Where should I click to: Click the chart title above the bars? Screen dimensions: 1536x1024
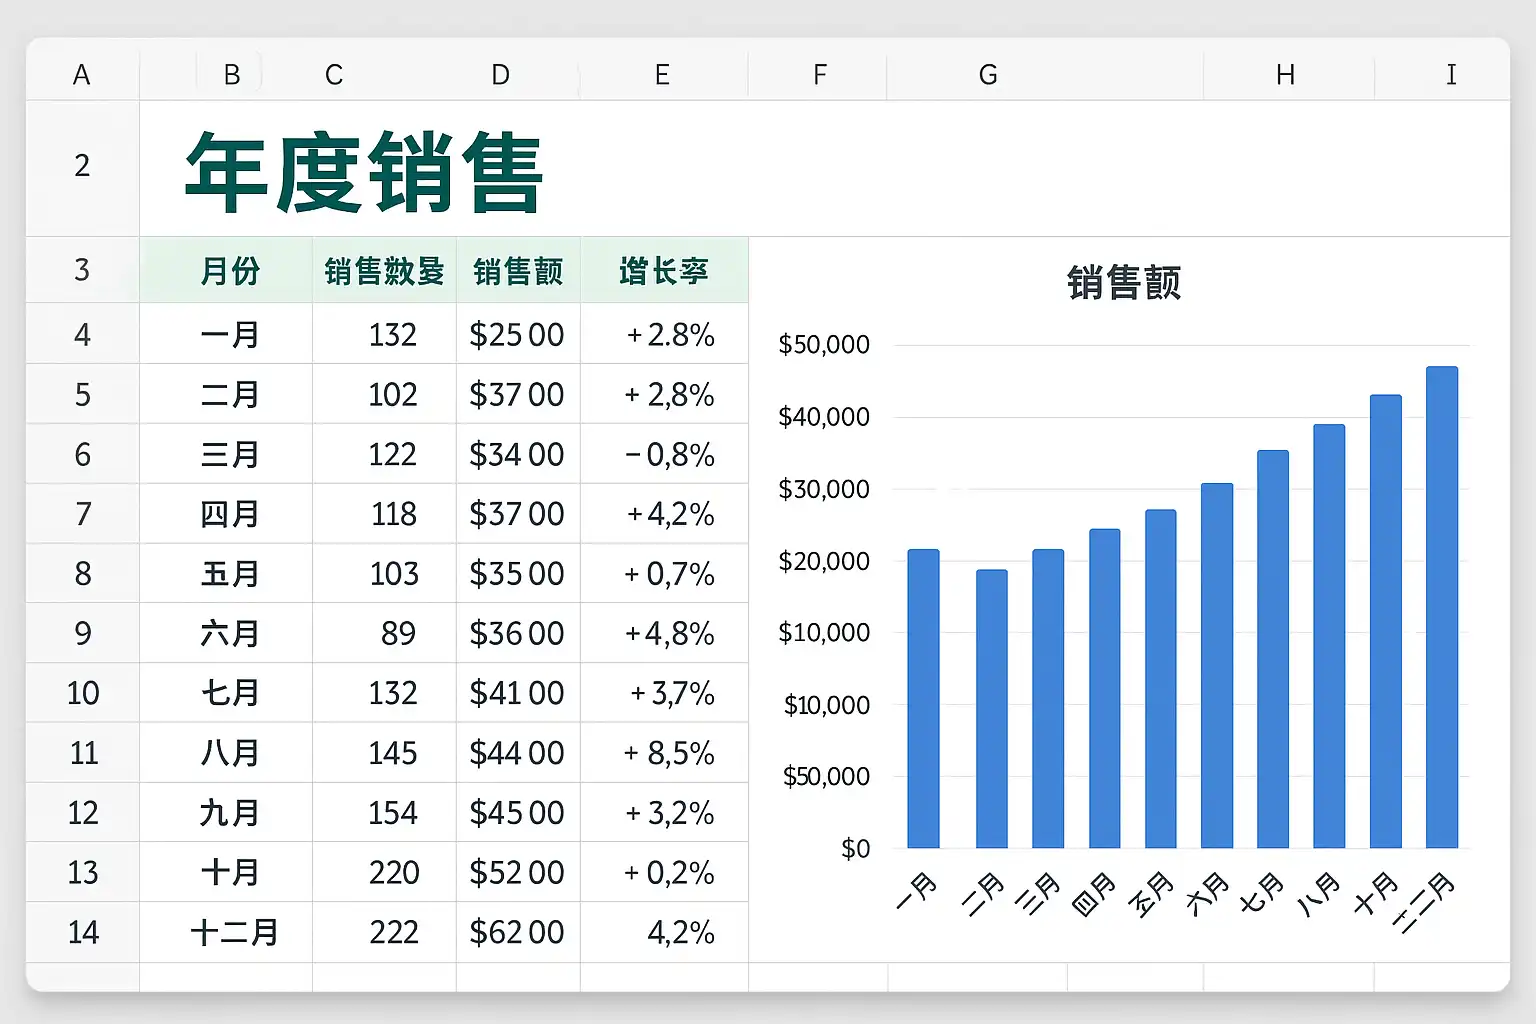pyautogui.click(x=1123, y=283)
